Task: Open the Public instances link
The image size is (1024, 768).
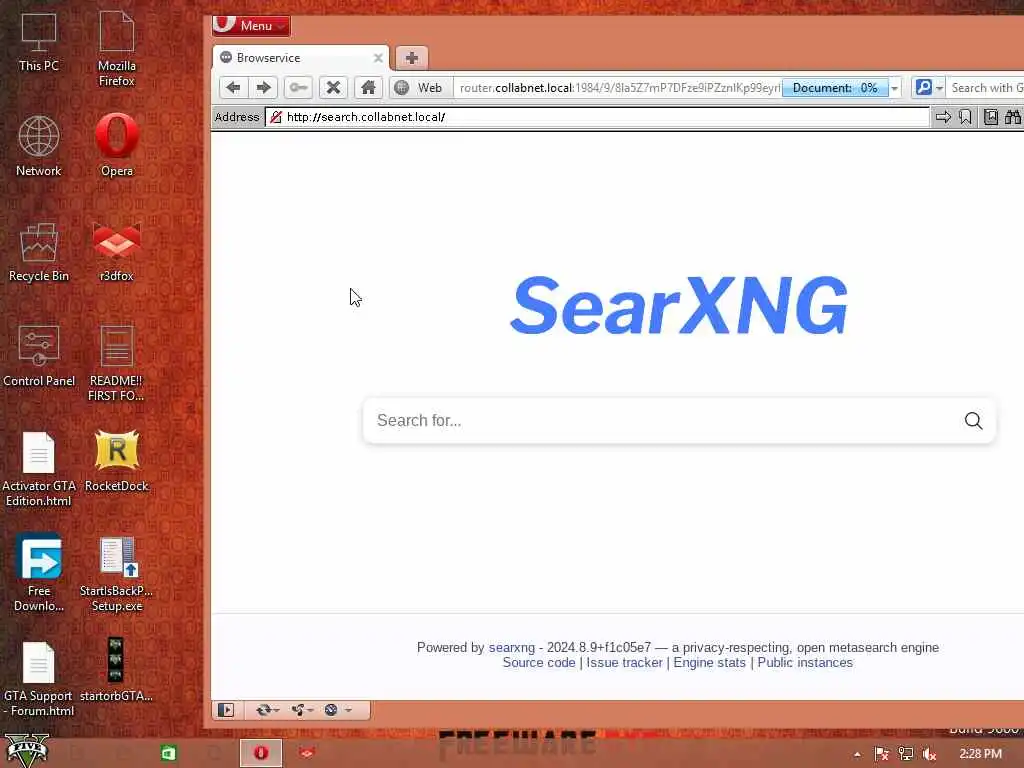Action: [x=805, y=662]
